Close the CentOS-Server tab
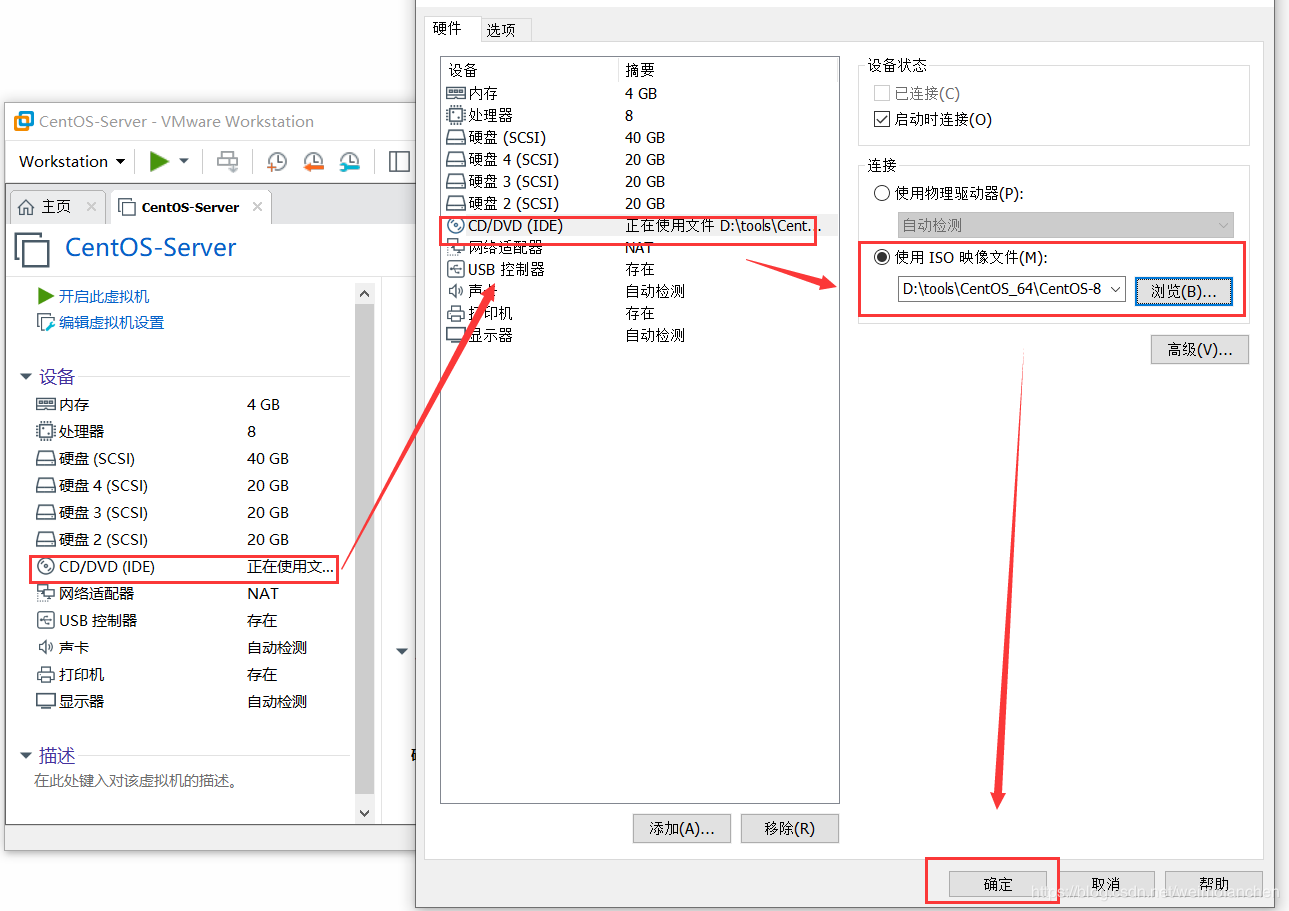The image size is (1289, 911). pyautogui.click(x=257, y=207)
